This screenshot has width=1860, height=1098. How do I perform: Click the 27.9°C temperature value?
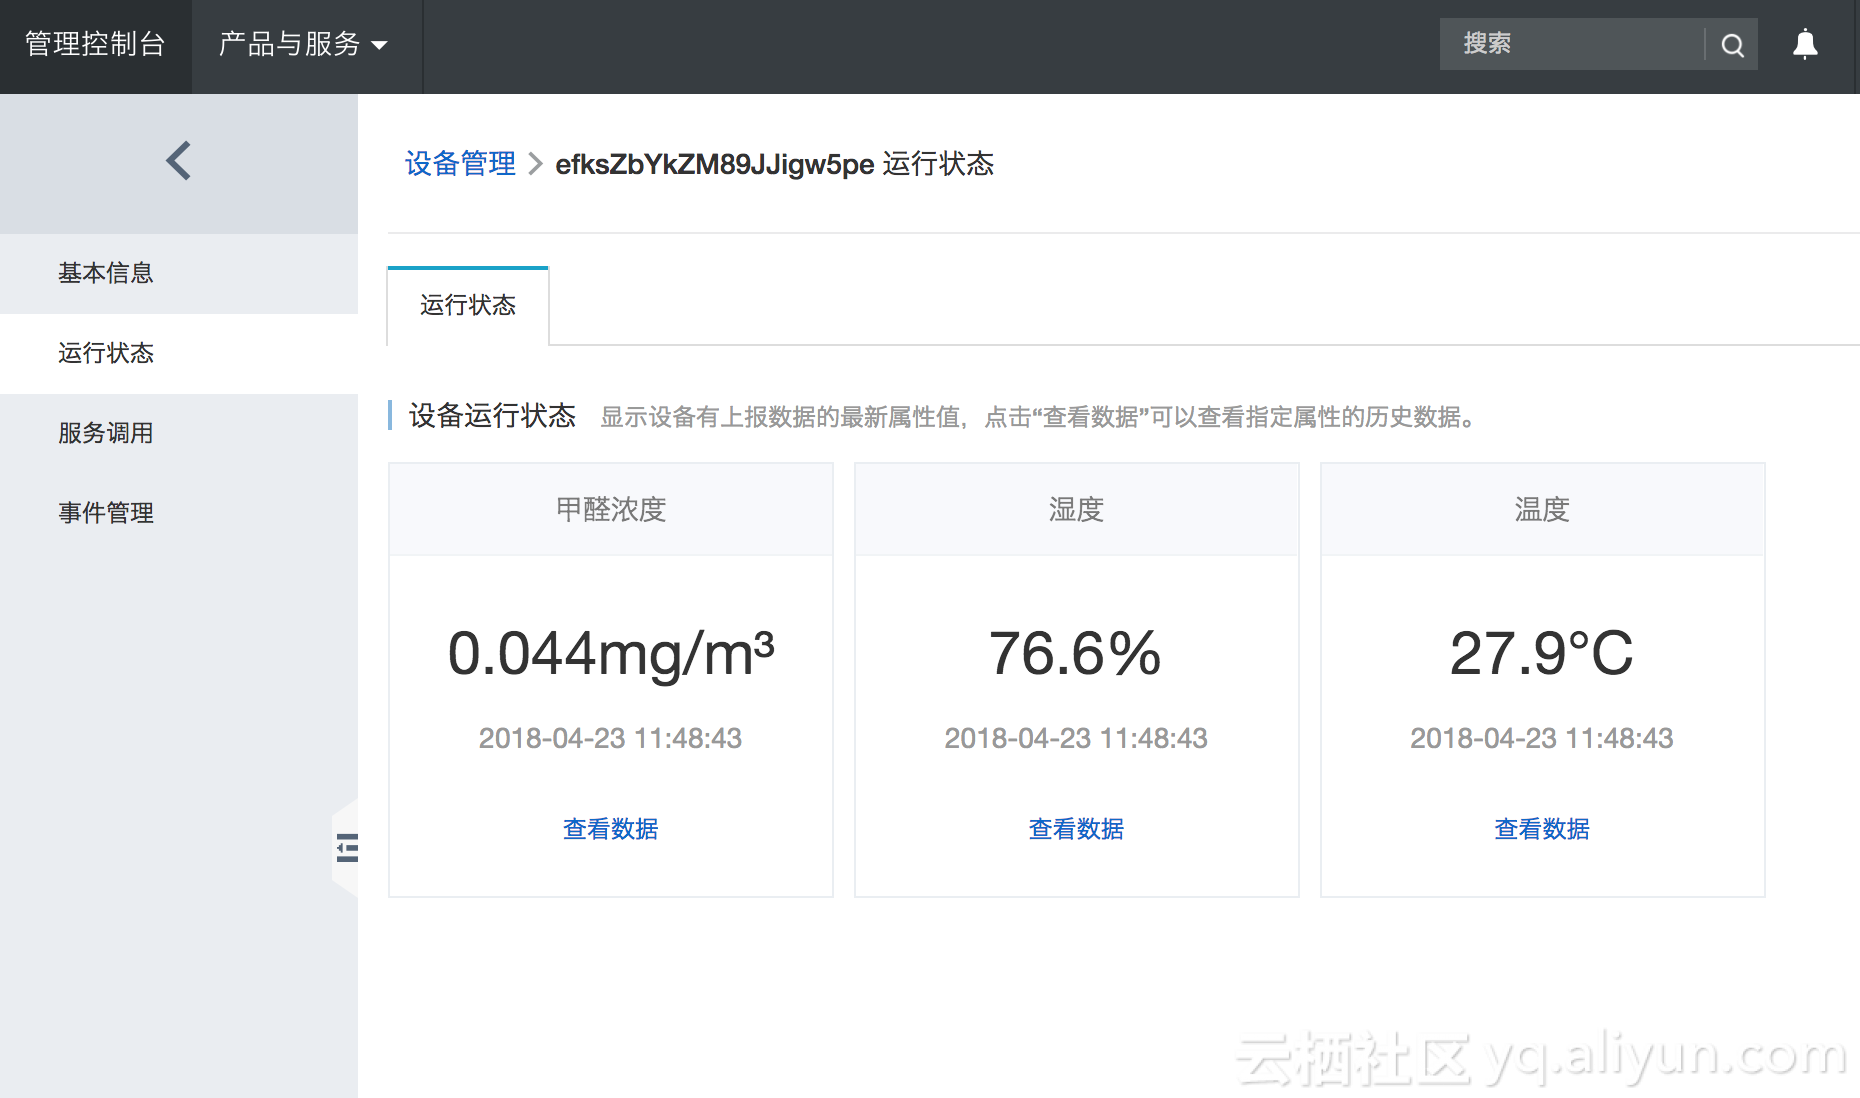[x=1542, y=654]
